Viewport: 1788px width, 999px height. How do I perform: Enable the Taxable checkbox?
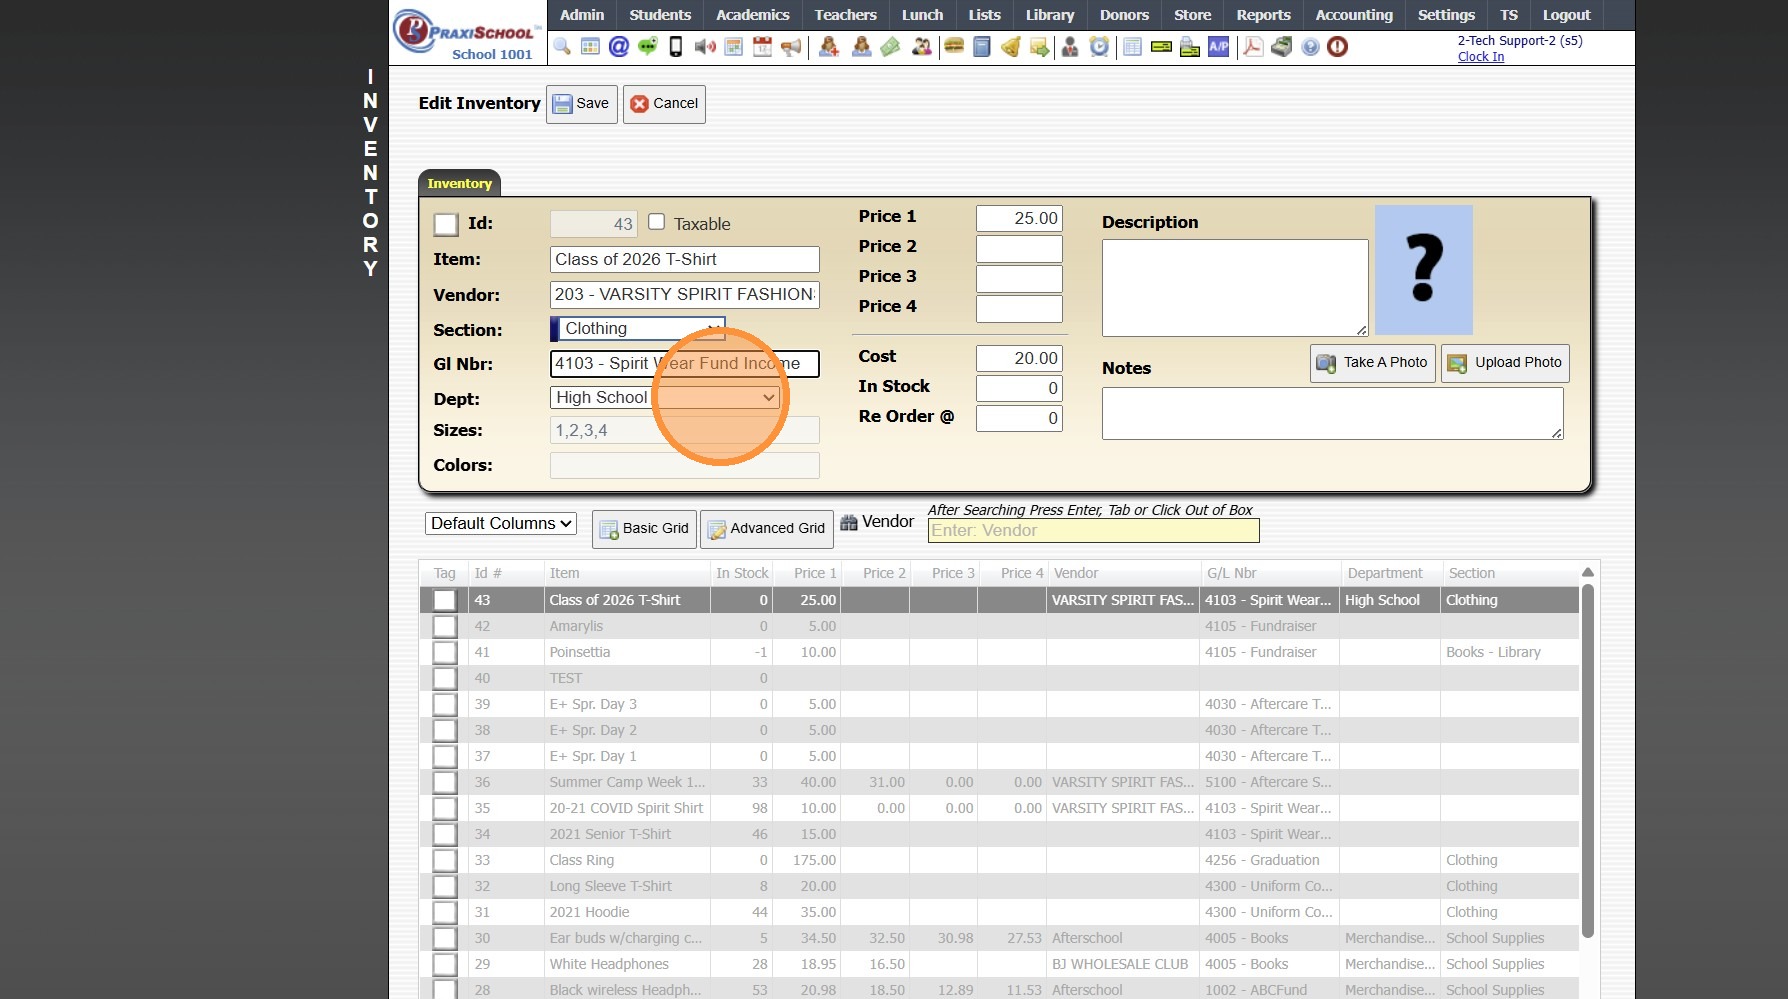click(x=657, y=222)
